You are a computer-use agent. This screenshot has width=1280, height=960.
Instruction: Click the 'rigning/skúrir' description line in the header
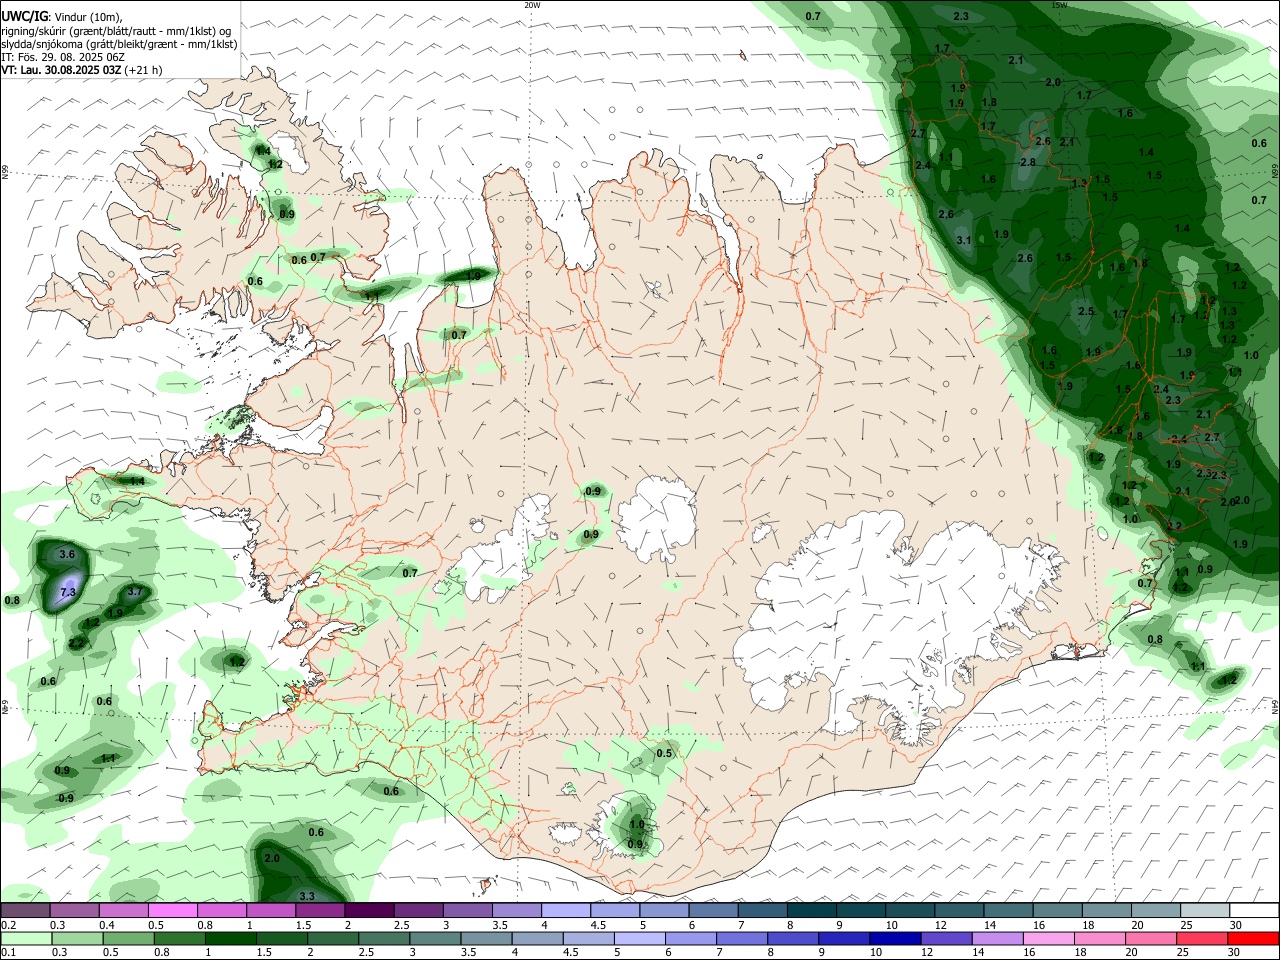(116, 31)
